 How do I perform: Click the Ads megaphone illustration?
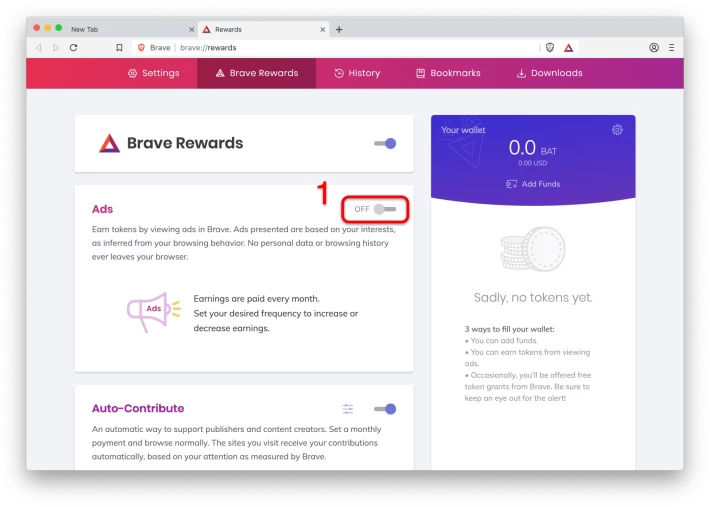click(x=154, y=312)
